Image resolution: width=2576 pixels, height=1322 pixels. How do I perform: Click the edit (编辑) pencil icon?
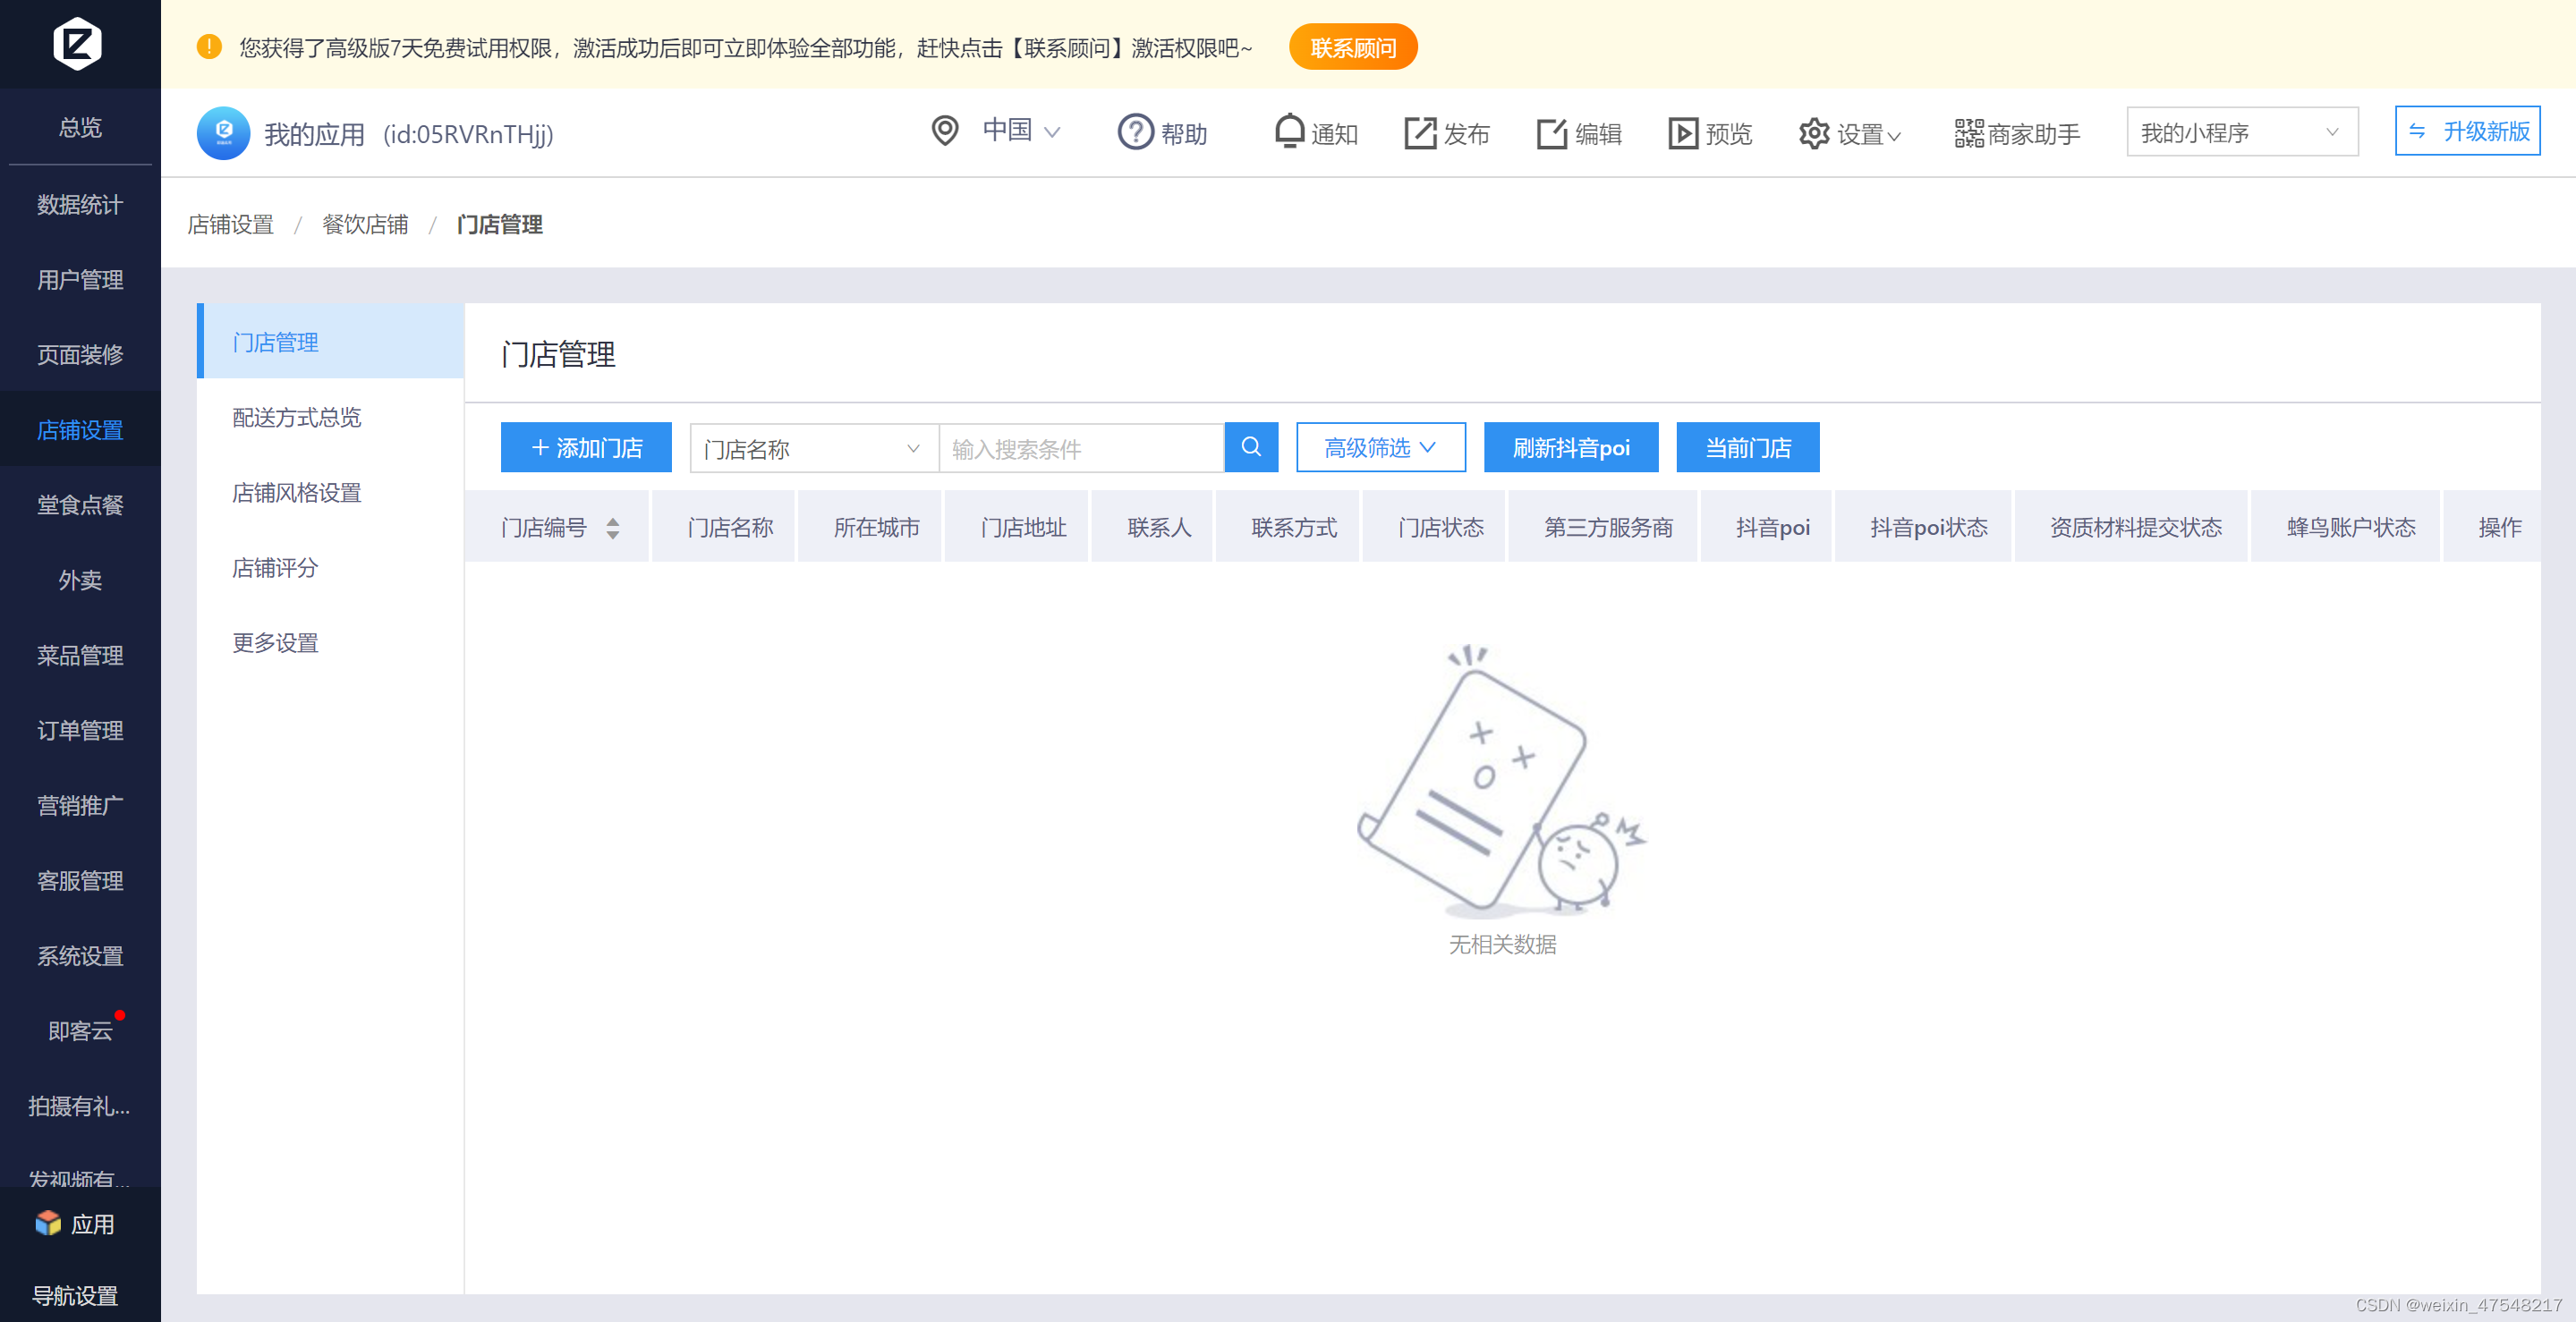click(x=1551, y=133)
